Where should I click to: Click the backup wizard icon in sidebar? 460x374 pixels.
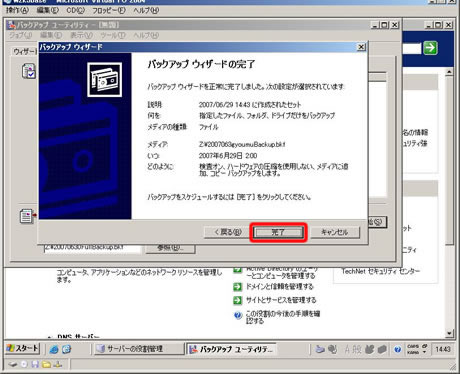pos(29,71)
